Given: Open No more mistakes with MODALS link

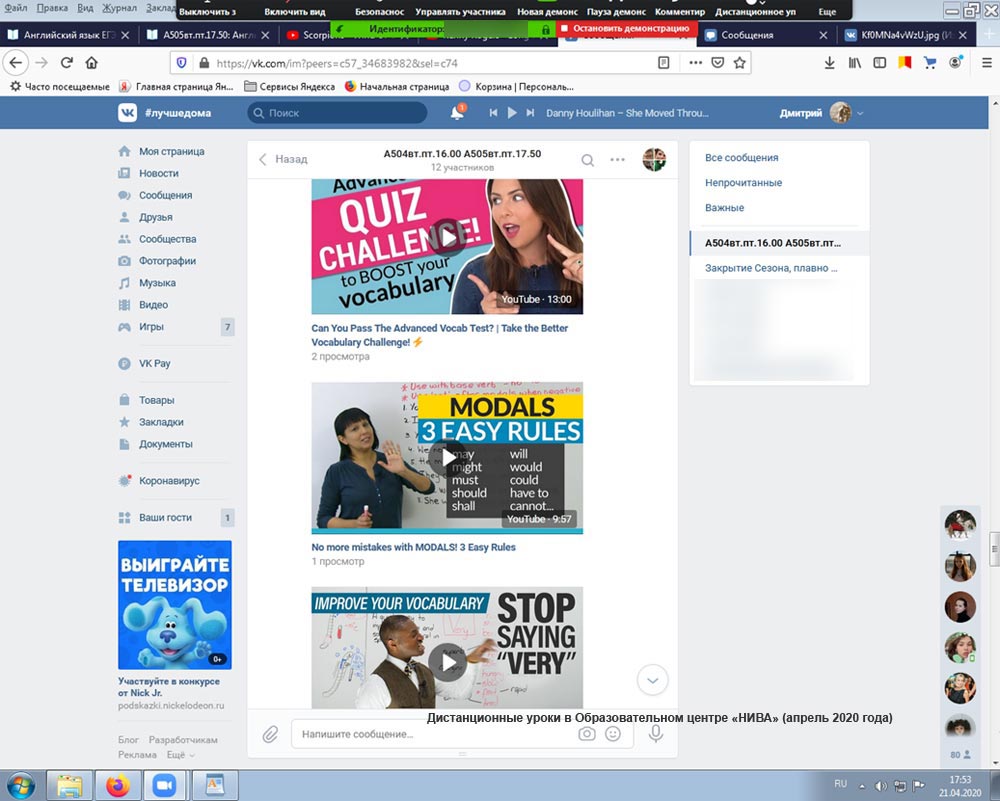Looking at the screenshot, I should [x=413, y=547].
